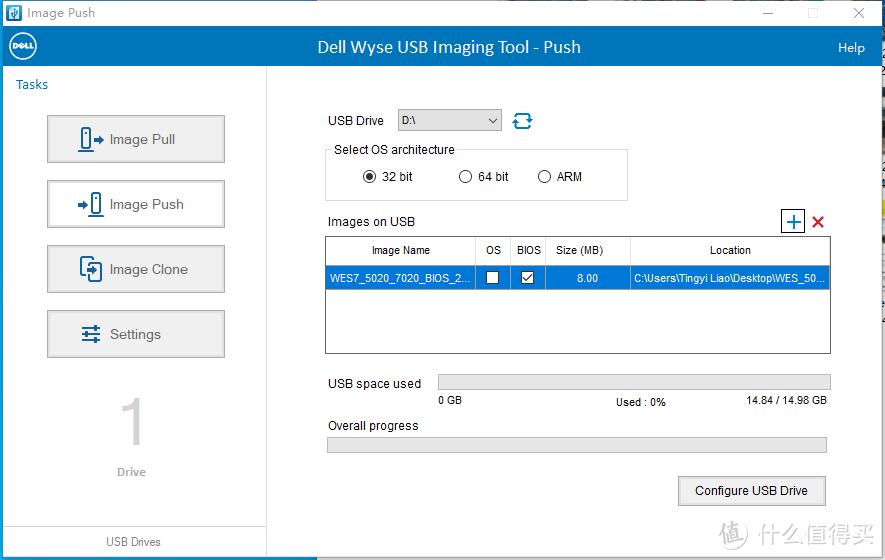Click the Image Push title bar icon

(x=13, y=13)
